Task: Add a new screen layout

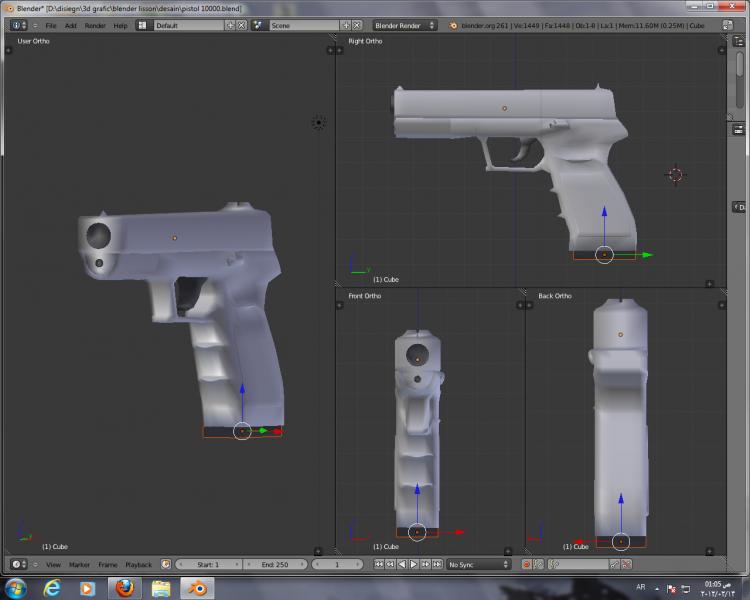Action: pyautogui.click(x=230, y=25)
